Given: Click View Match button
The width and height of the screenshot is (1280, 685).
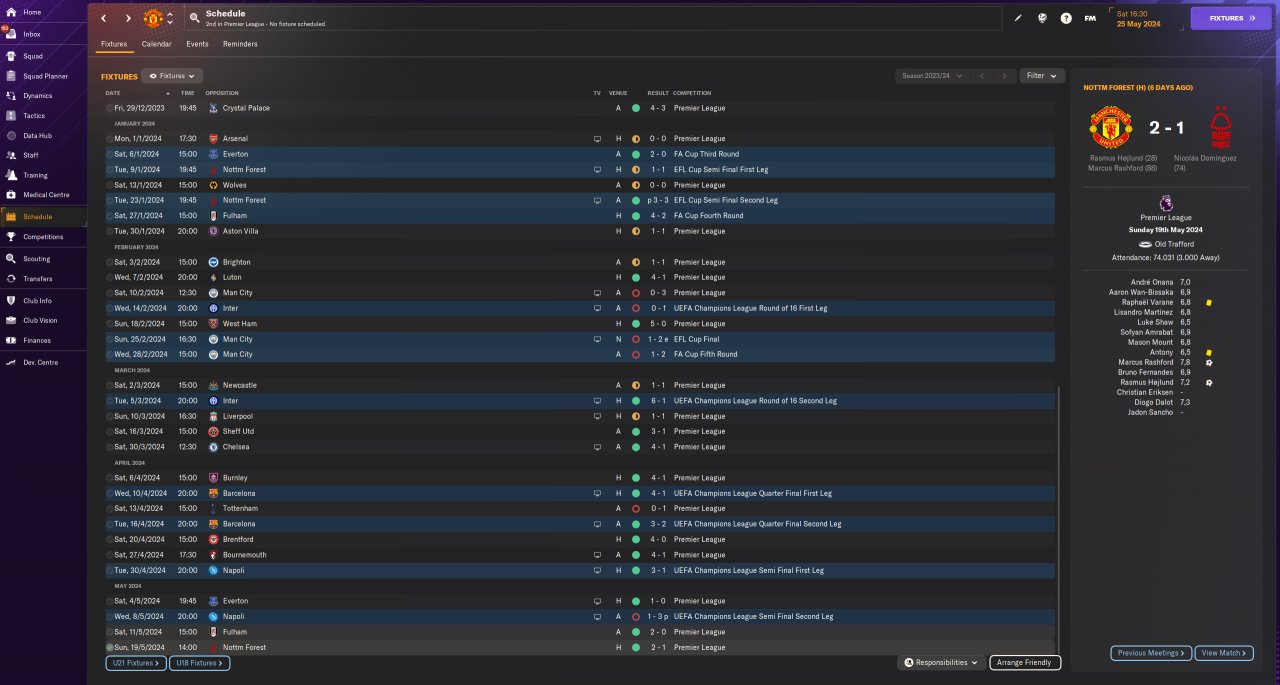Looking at the screenshot, I should 1224,653.
